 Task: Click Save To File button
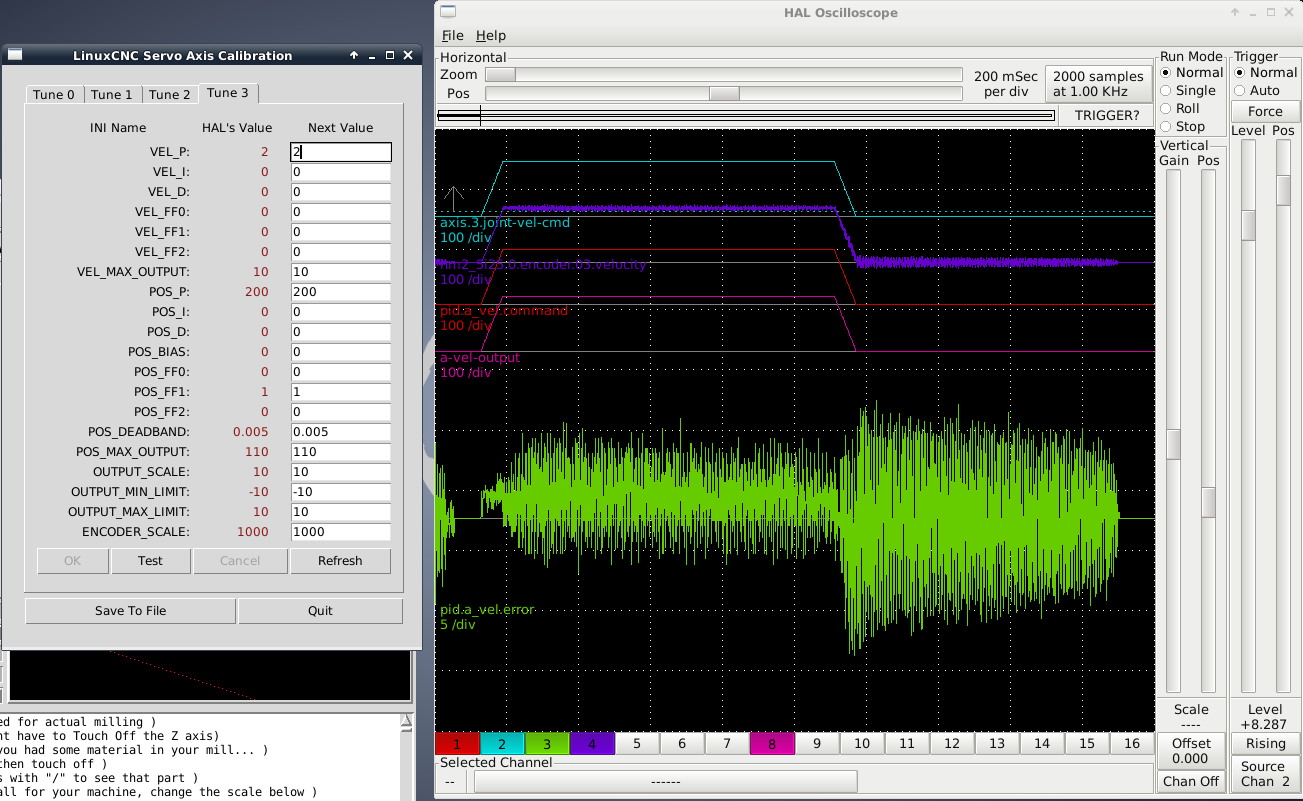[131, 611]
